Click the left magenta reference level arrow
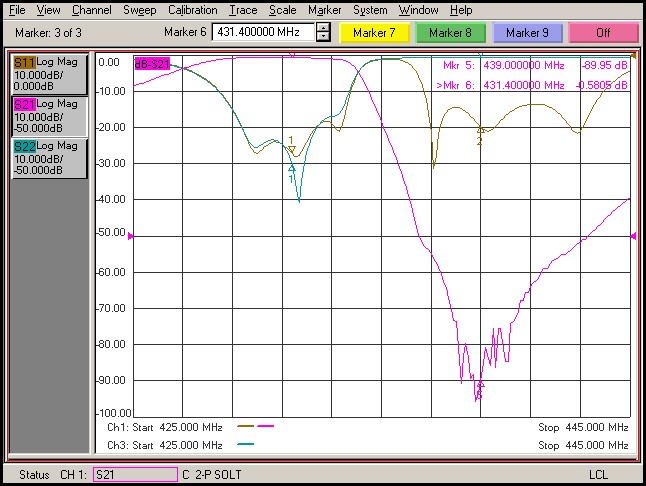The width and height of the screenshot is (646, 486). click(x=131, y=236)
